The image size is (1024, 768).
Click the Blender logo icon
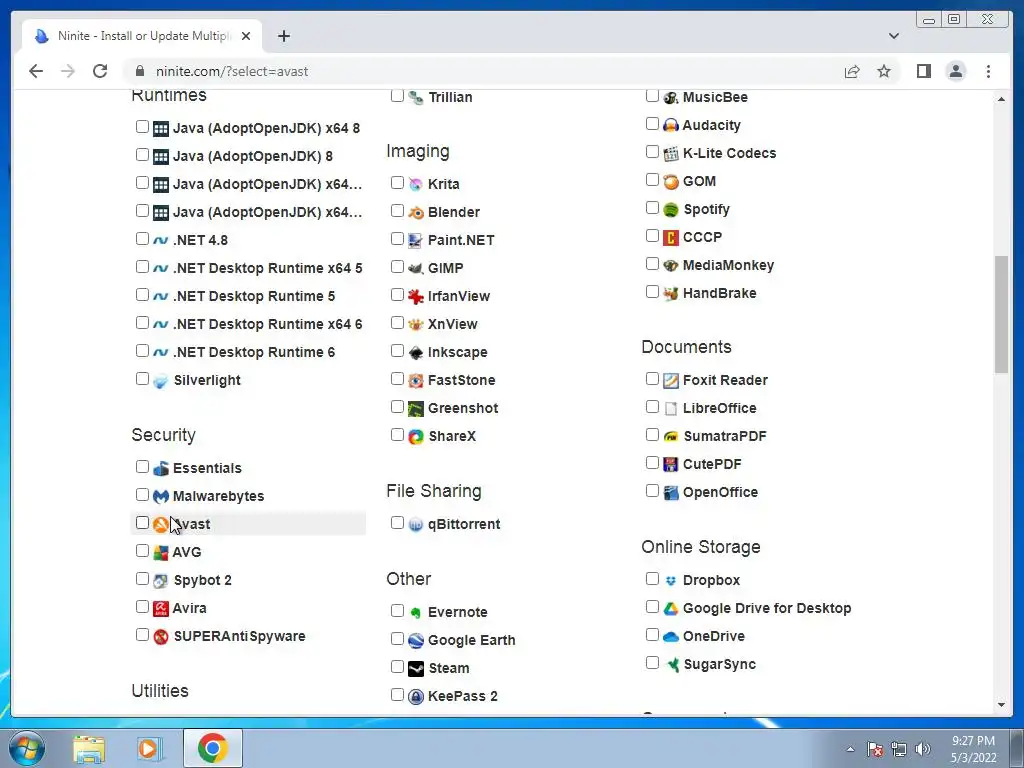click(x=416, y=212)
